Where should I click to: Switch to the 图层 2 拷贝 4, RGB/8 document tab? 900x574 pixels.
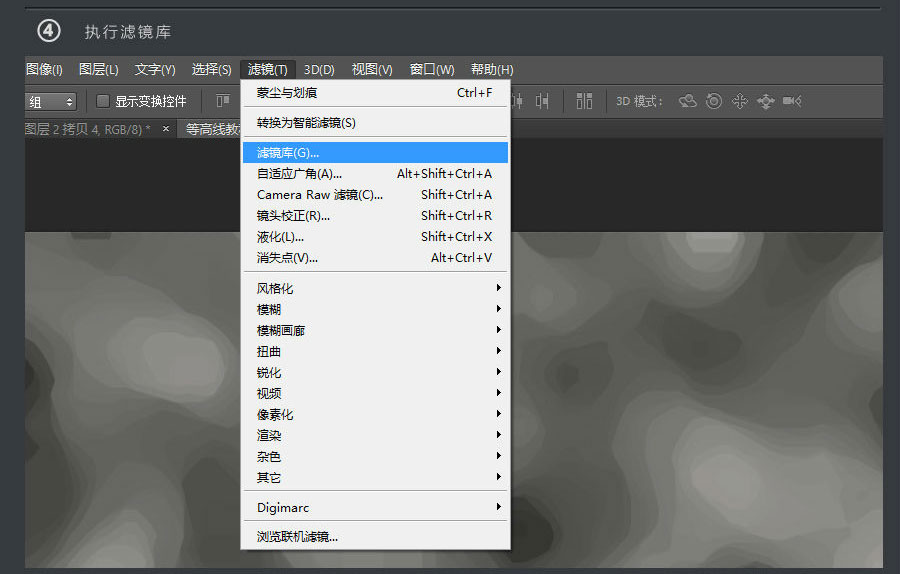point(87,129)
